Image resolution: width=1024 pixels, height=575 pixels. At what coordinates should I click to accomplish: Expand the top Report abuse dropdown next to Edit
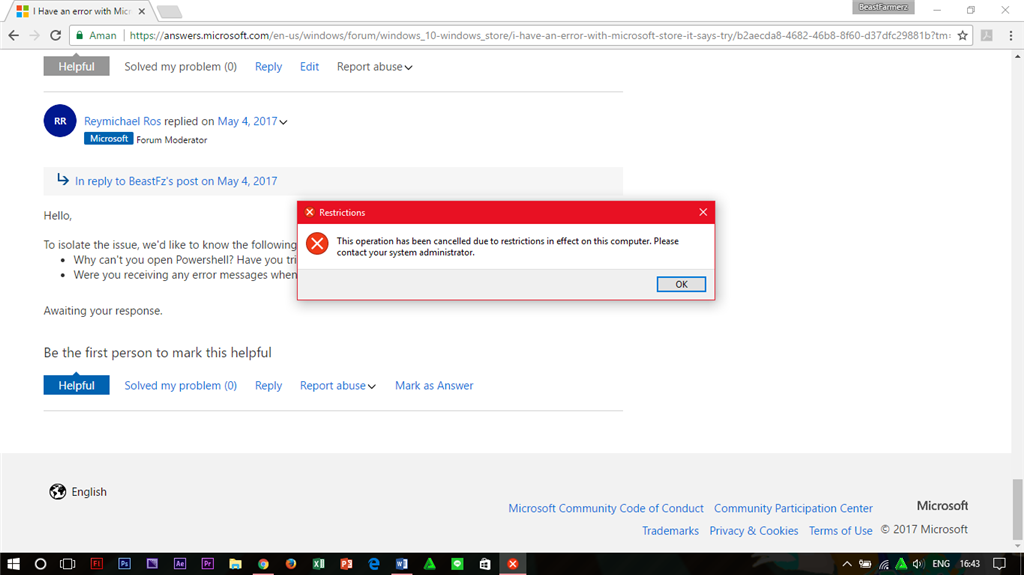[x=374, y=67]
